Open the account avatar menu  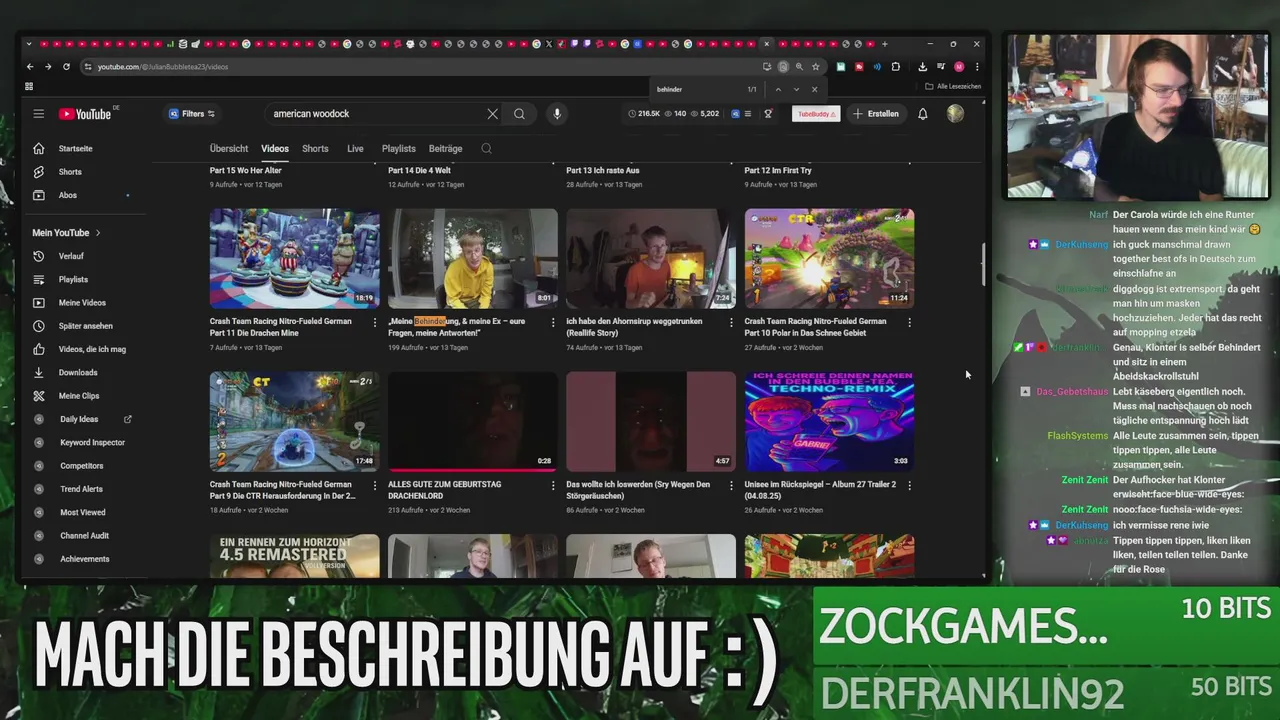point(955,114)
